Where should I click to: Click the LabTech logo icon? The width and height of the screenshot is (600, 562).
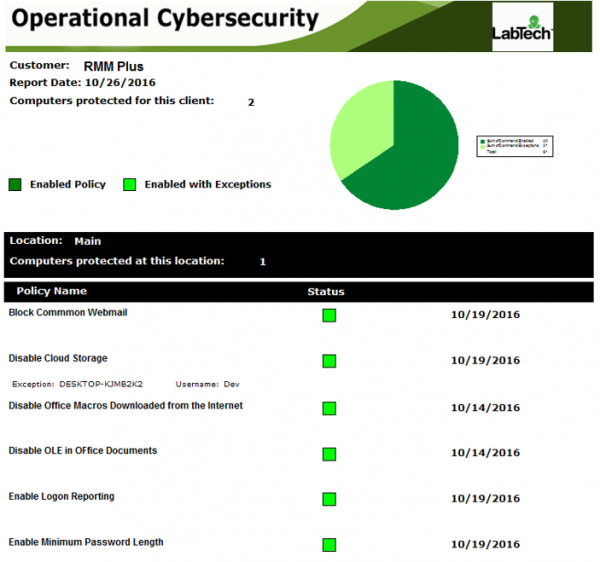click(524, 28)
